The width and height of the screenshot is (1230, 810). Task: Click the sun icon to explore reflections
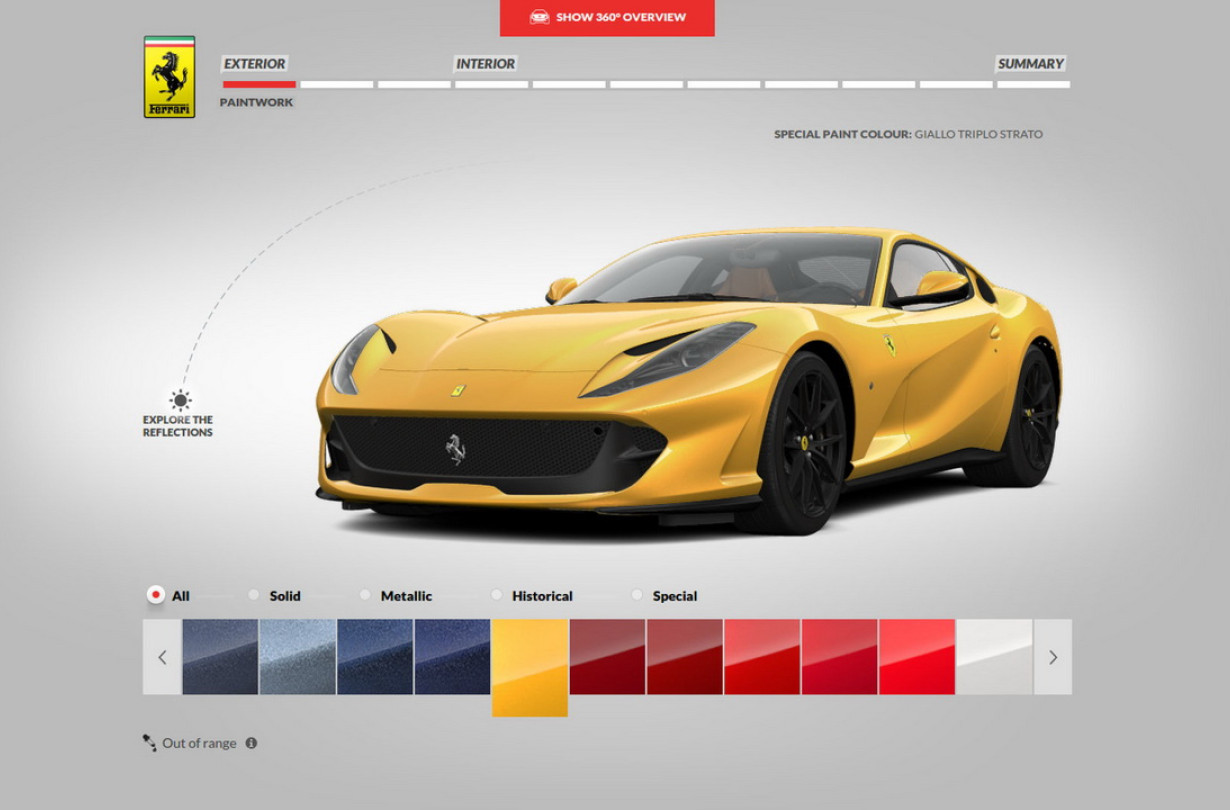(180, 401)
